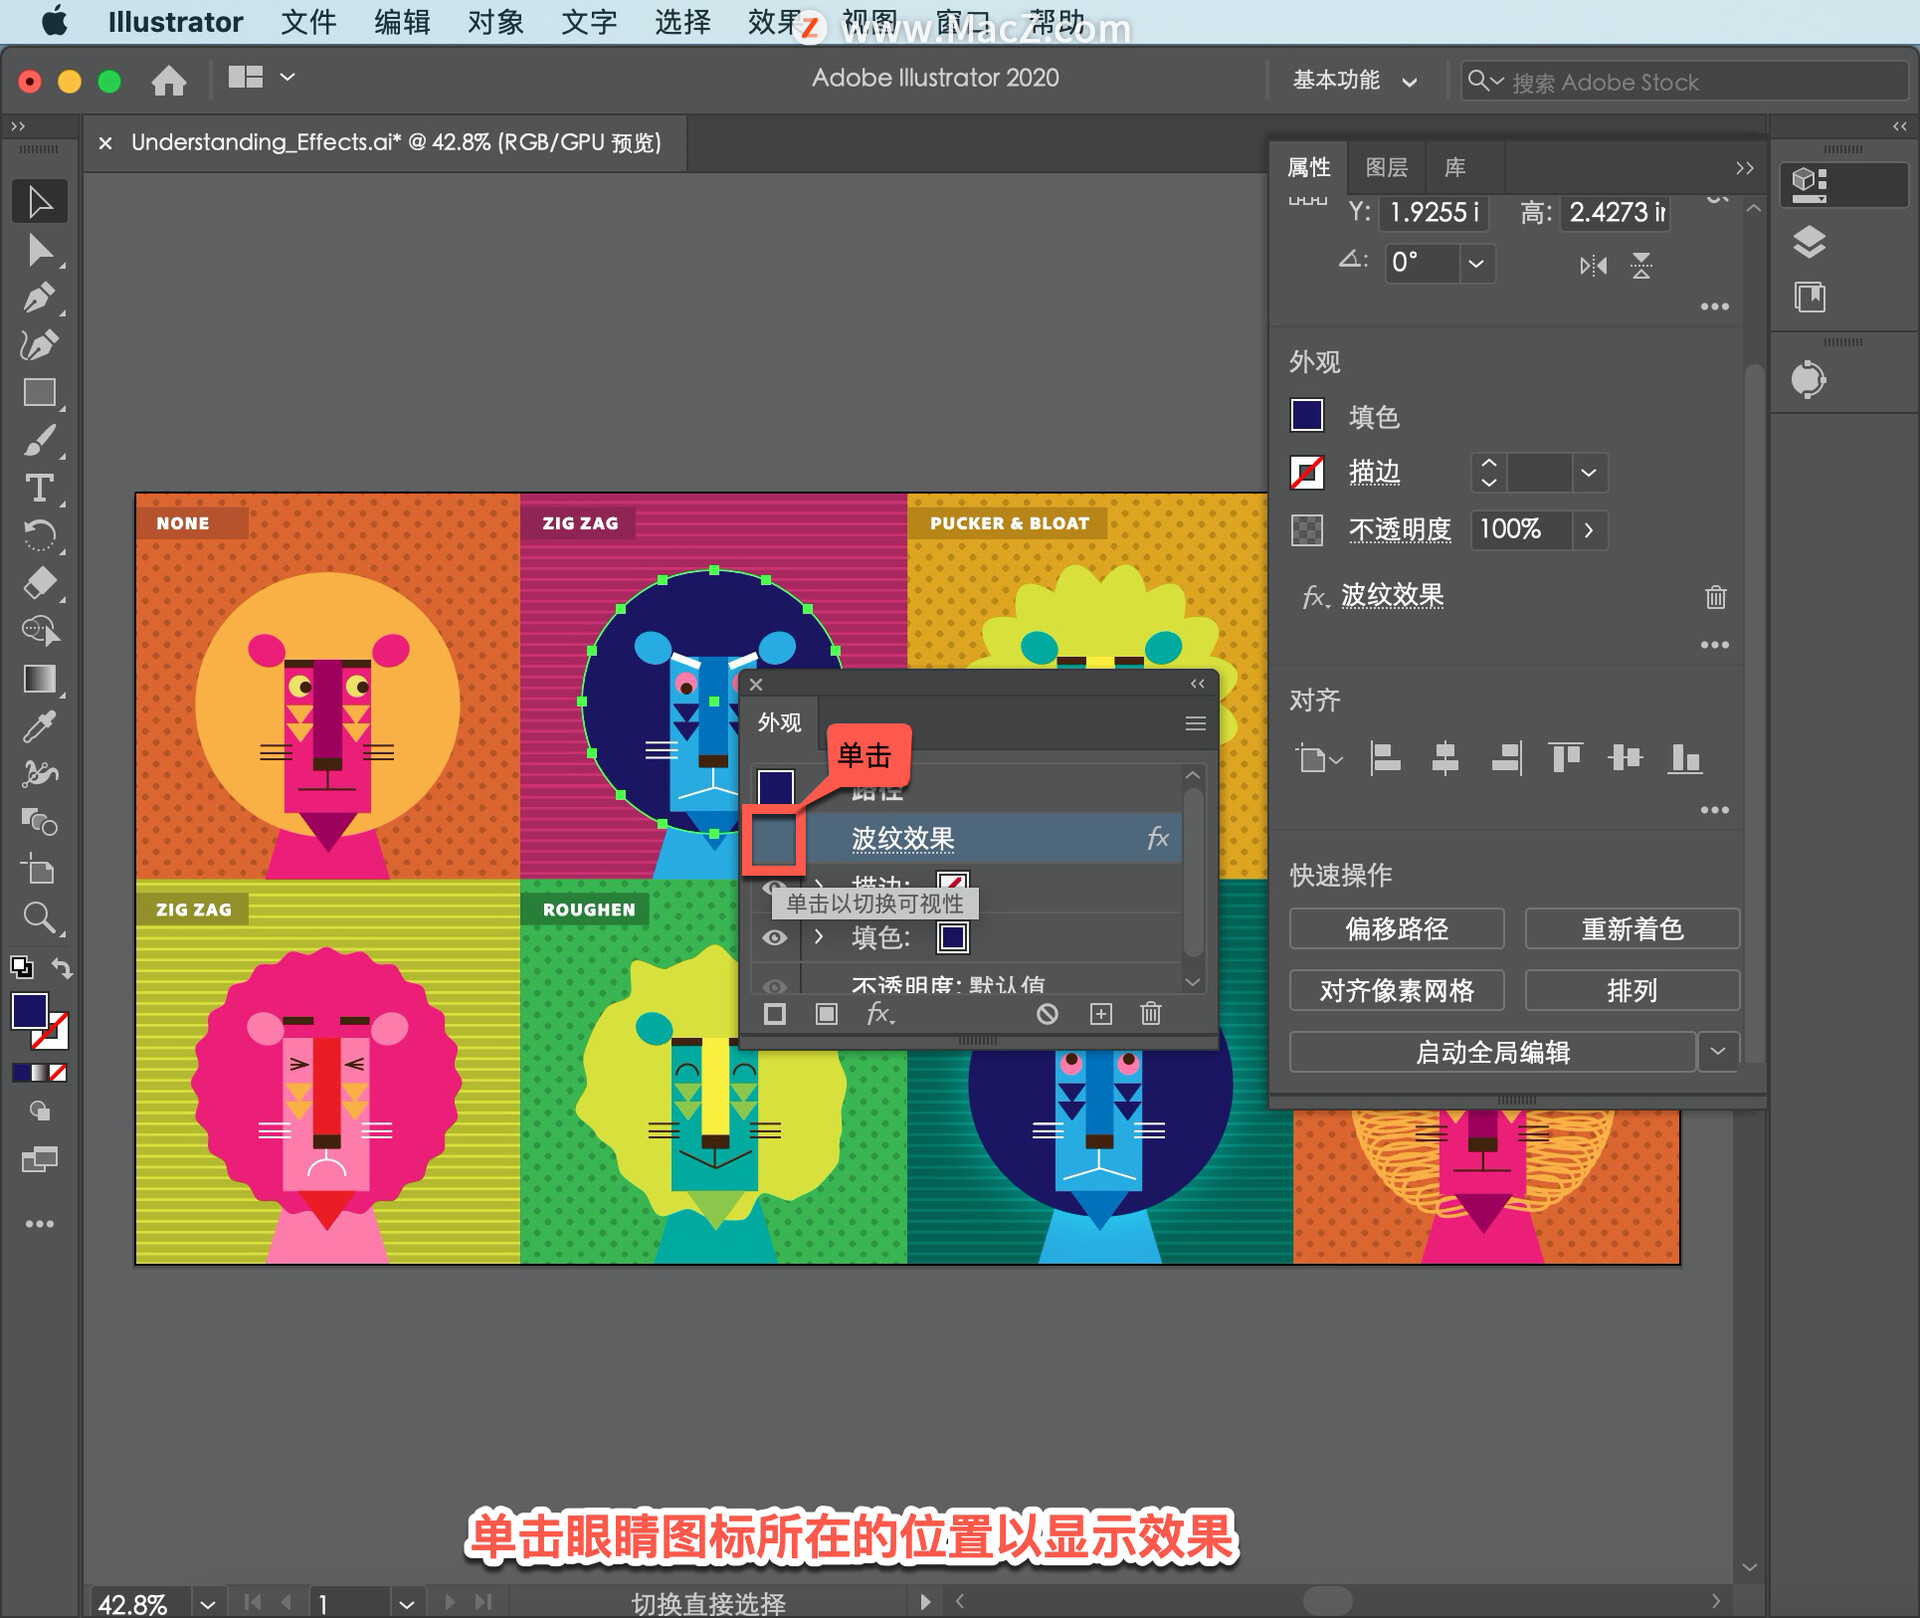Click the 启动全局编辑 button
Image resolution: width=1920 pixels, height=1618 pixels.
pyautogui.click(x=1492, y=1052)
